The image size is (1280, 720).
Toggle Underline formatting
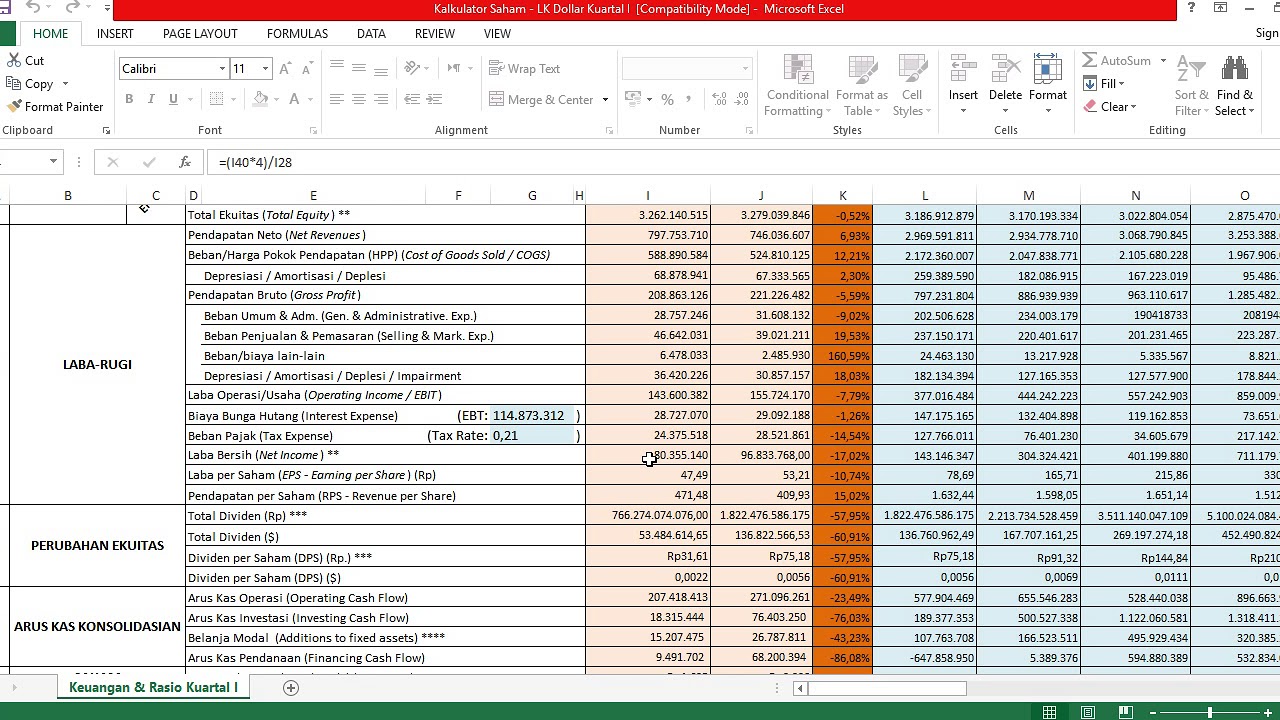point(173,99)
